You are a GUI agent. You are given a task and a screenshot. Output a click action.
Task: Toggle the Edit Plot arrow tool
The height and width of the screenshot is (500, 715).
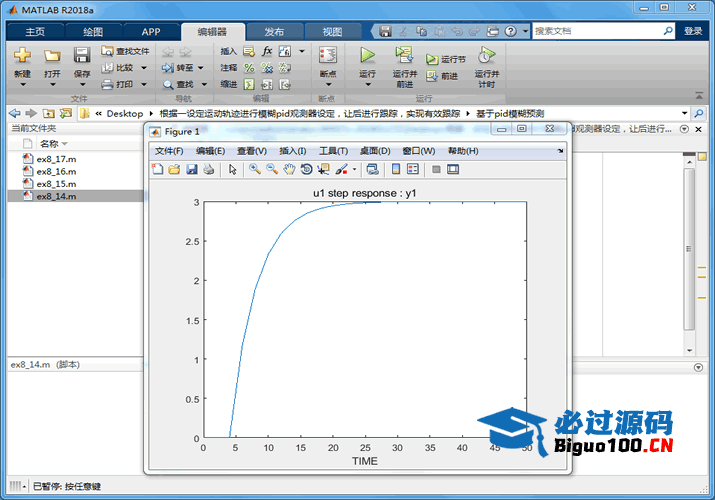(x=232, y=169)
